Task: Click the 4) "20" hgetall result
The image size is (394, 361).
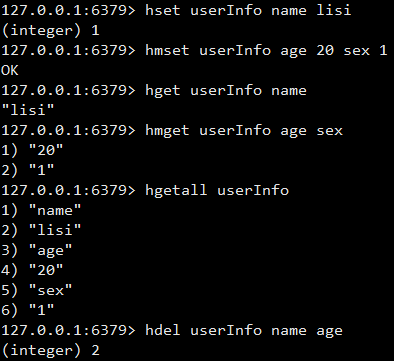Action: click(x=32, y=270)
